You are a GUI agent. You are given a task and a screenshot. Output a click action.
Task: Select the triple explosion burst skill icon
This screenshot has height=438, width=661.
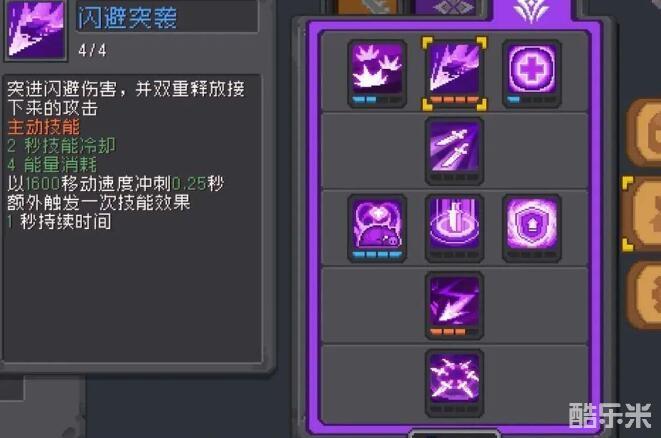click(377, 74)
